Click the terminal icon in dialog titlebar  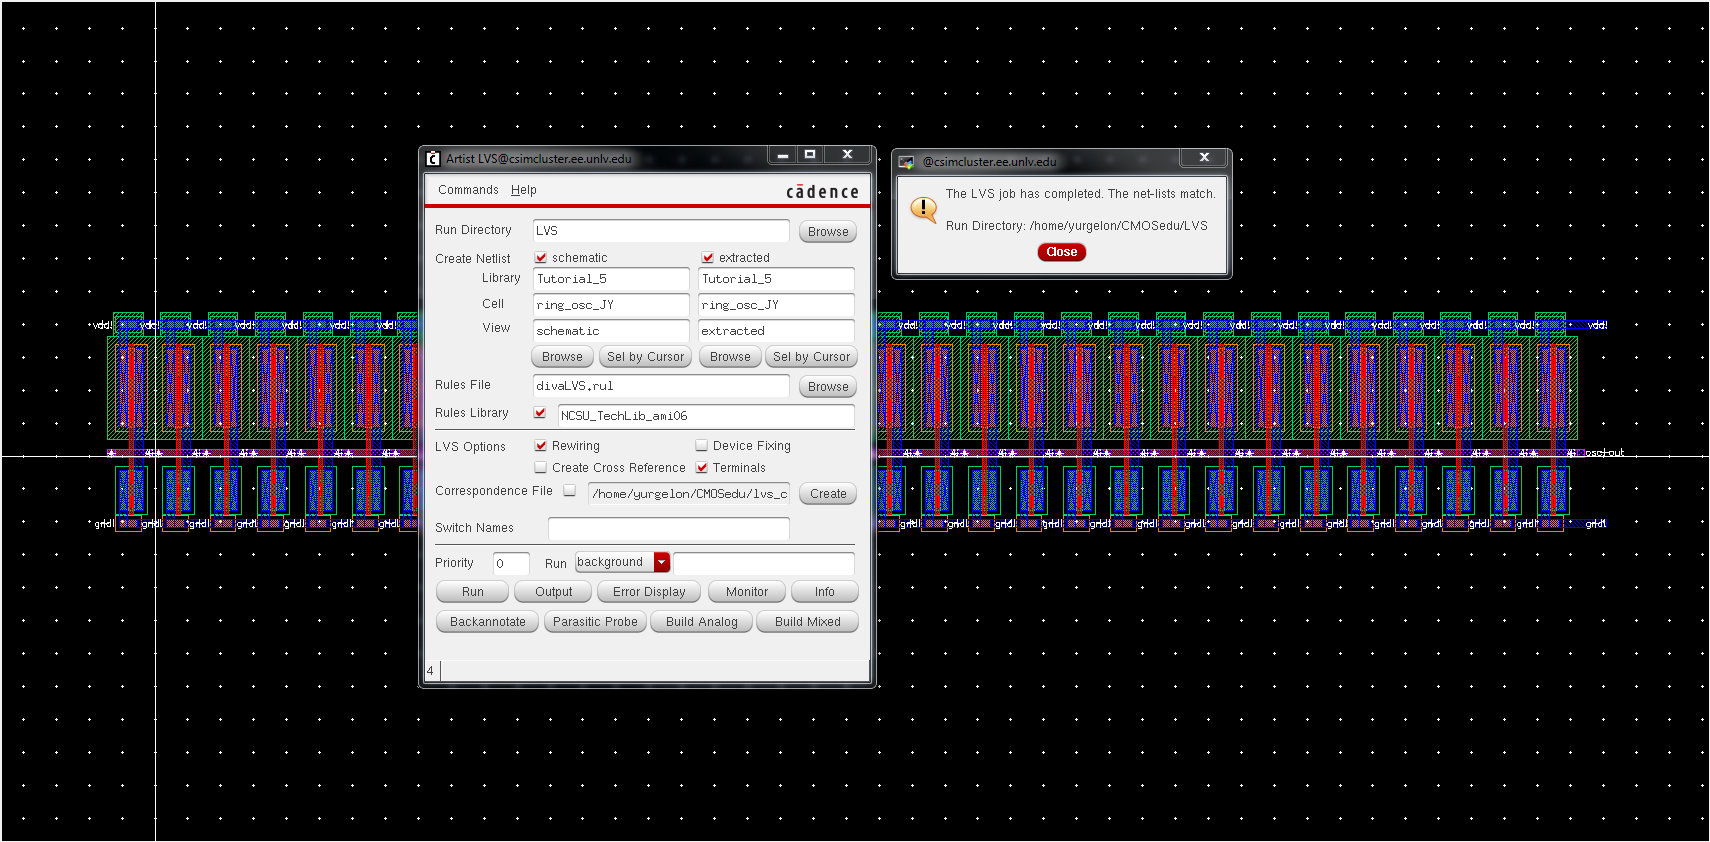pos(906,162)
